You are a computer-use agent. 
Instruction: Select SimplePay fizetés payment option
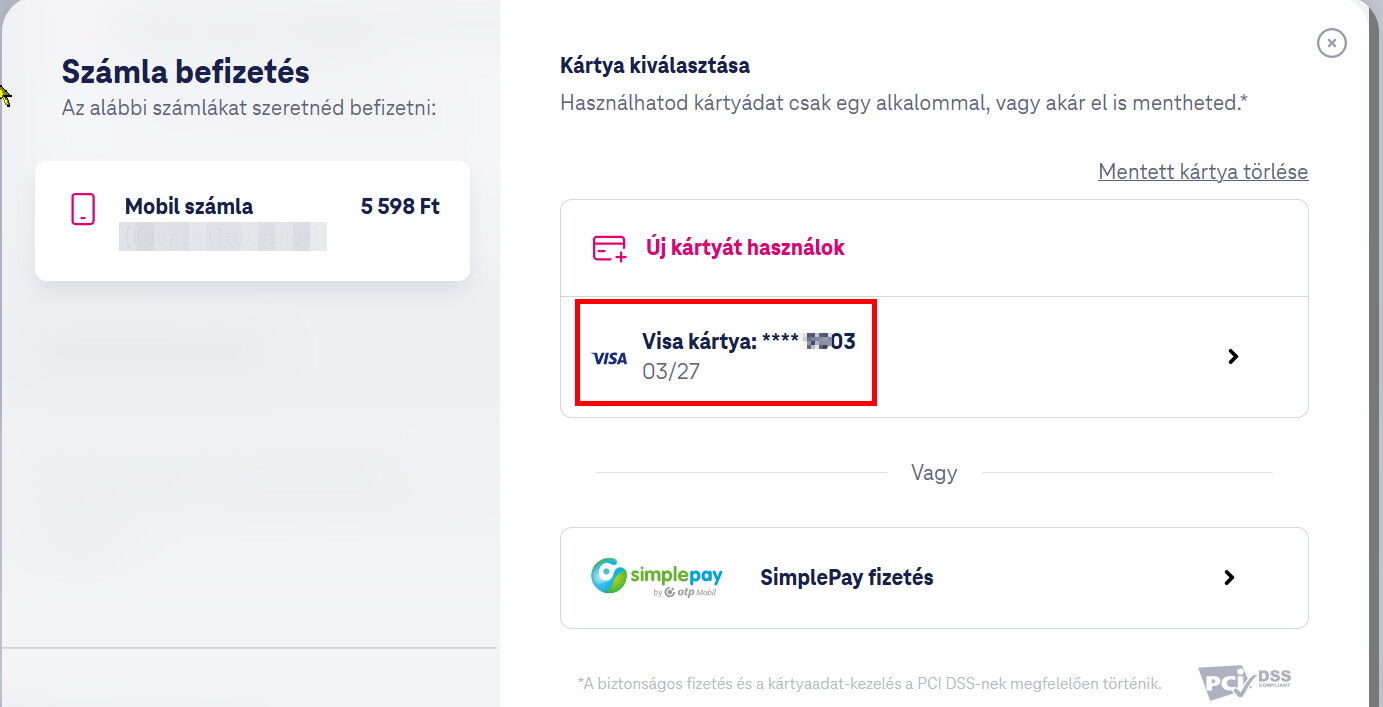point(934,578)
